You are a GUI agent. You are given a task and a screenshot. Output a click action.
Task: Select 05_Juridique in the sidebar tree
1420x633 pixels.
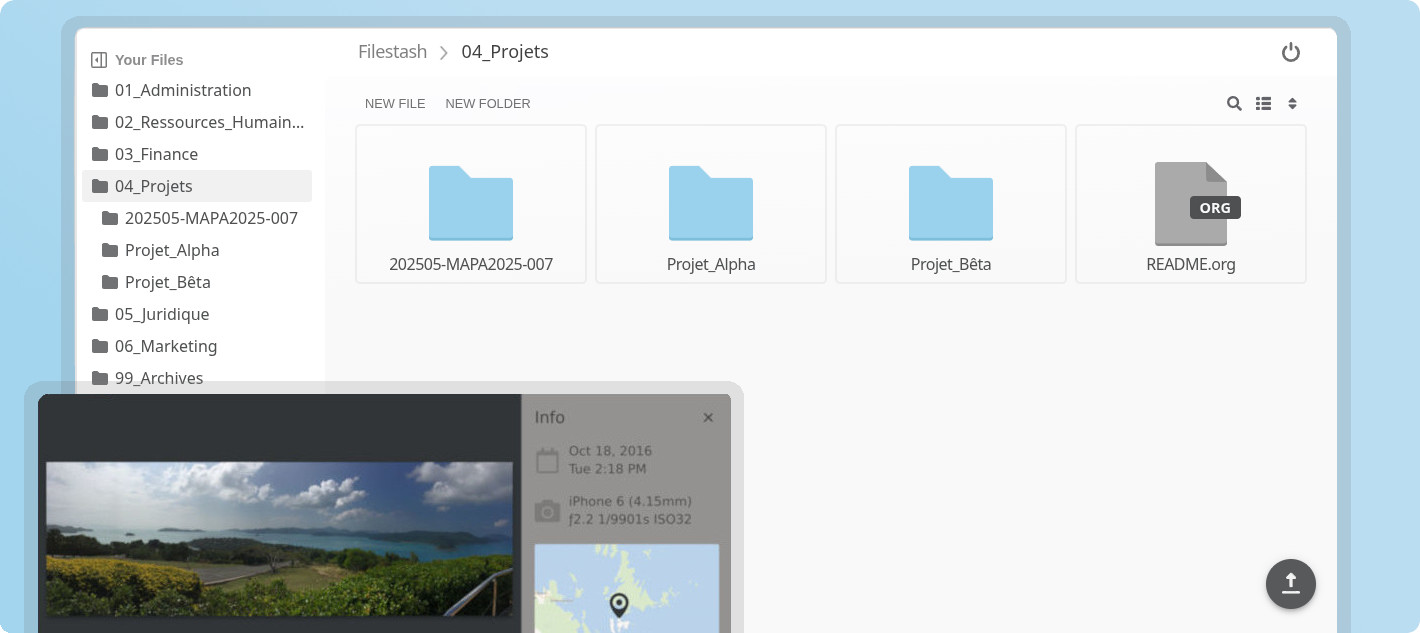coord(161,314)
